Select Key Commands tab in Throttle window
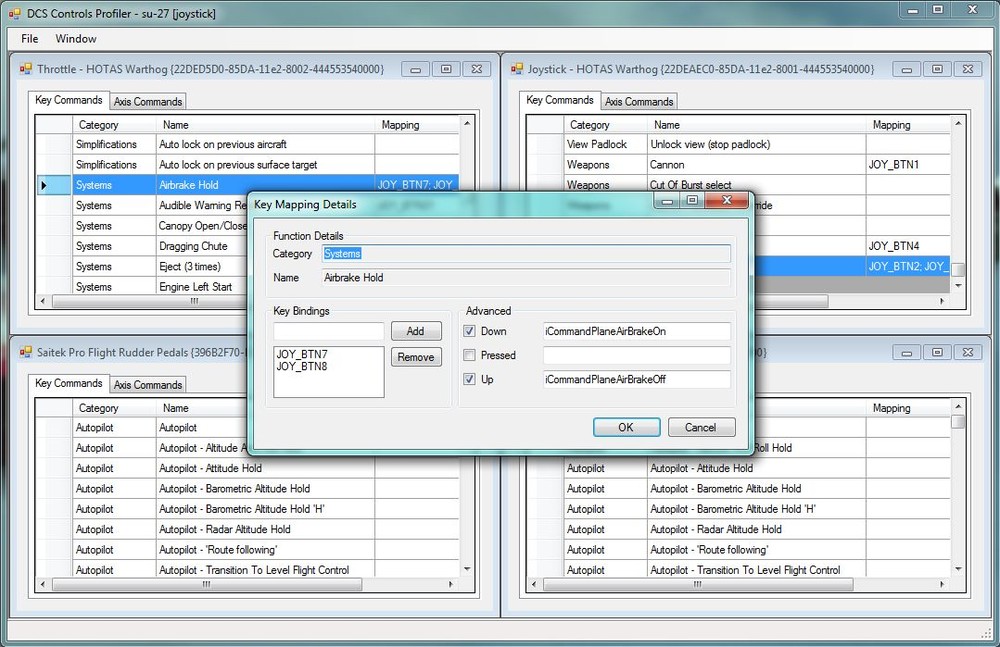 [69, 100]
